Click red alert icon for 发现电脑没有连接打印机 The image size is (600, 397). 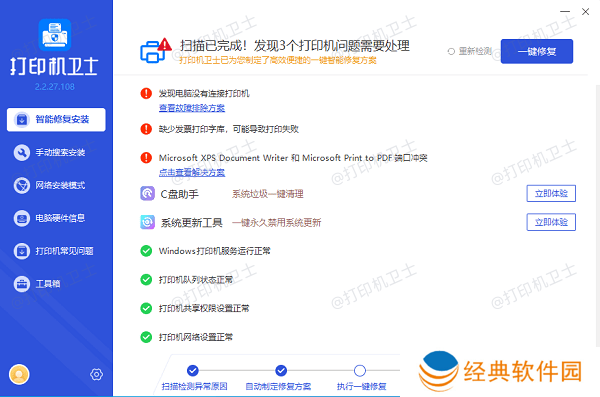click(146, 93)
